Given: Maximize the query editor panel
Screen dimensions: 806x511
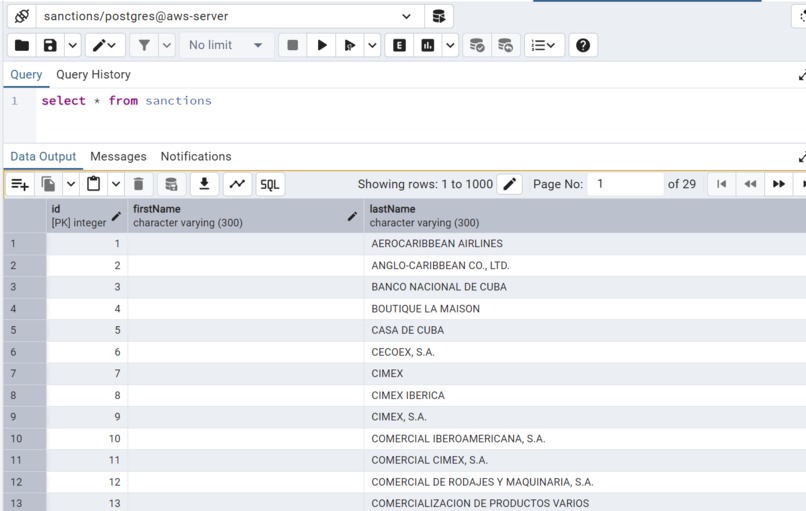Looking at the screenshot, I should [801, 75].
